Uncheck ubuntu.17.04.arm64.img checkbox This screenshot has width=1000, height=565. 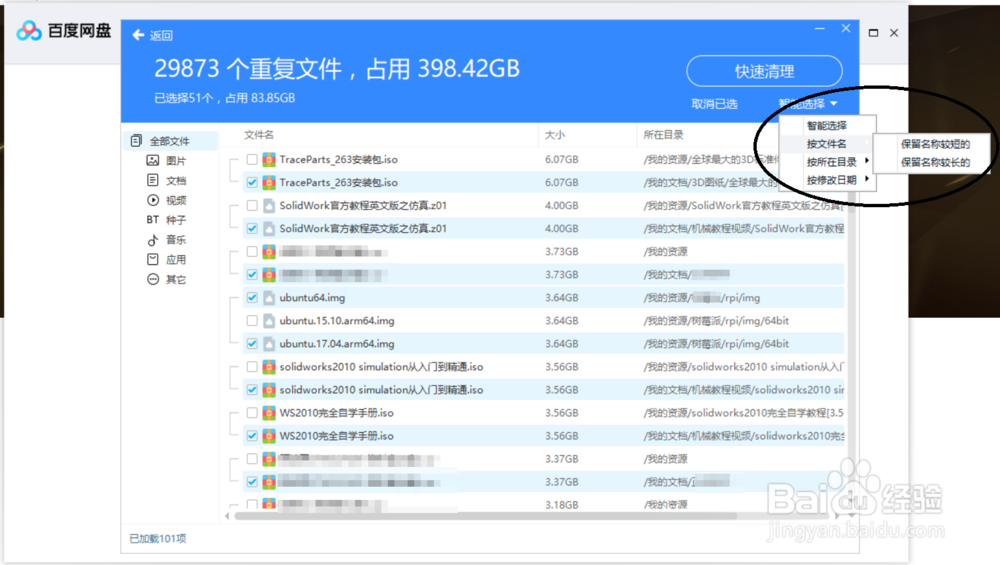252,344
